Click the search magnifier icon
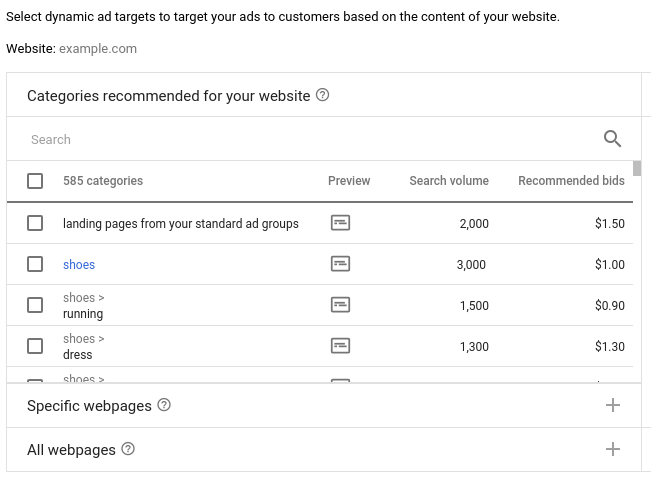The width and height of the screenshot is (651, 484). [x=613, y=139]
